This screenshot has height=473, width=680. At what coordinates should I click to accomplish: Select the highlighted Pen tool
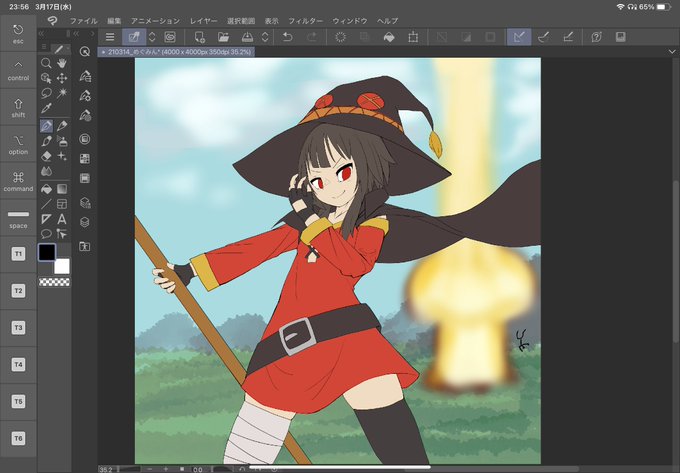point(46,126)
